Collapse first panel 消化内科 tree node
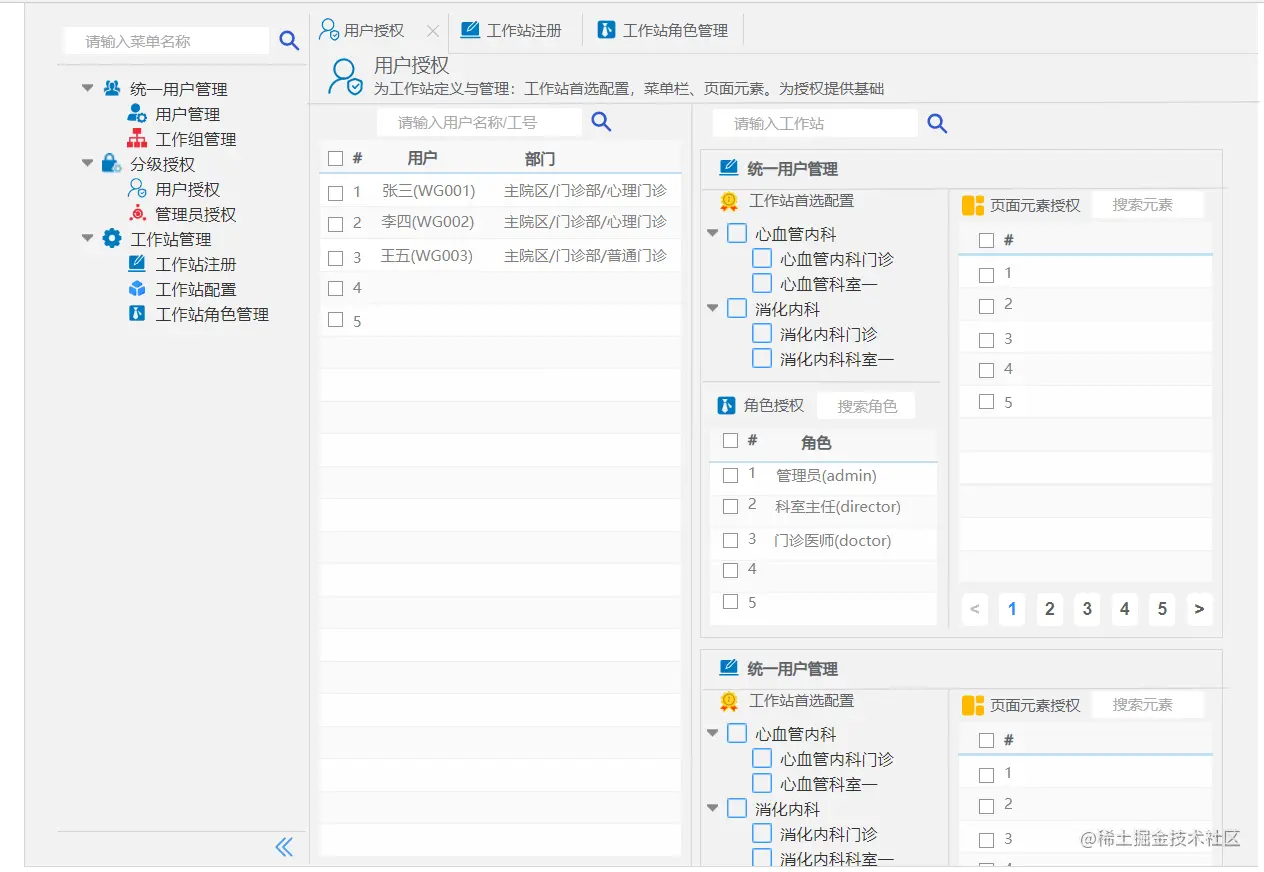Image resolution: width=1264 pixels, height=872 pixels. click(713, 308)
